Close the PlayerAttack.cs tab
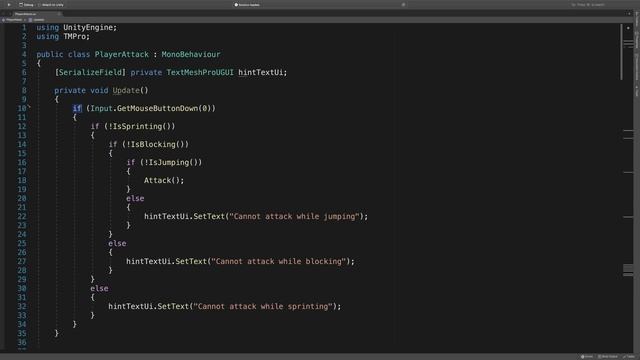640x360 pixels. click(x=59, y=14)
